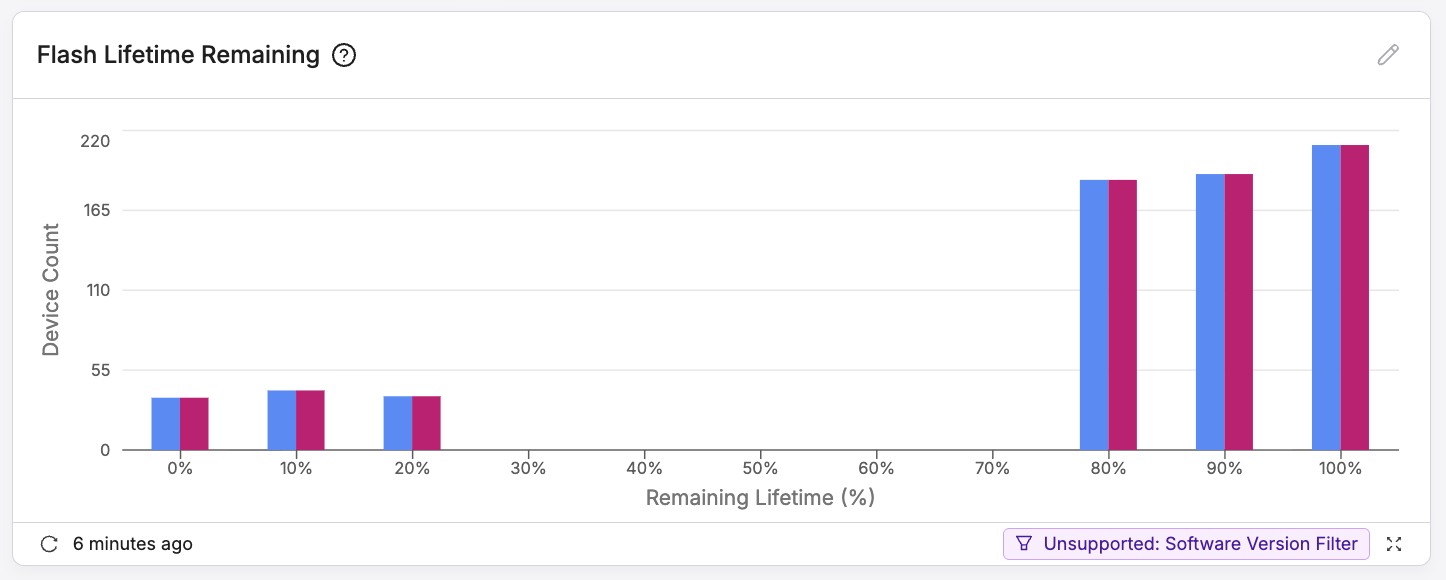Select the blue bar at 20%
This screenshot has height=580, width=1446.
tap(398, 423)
